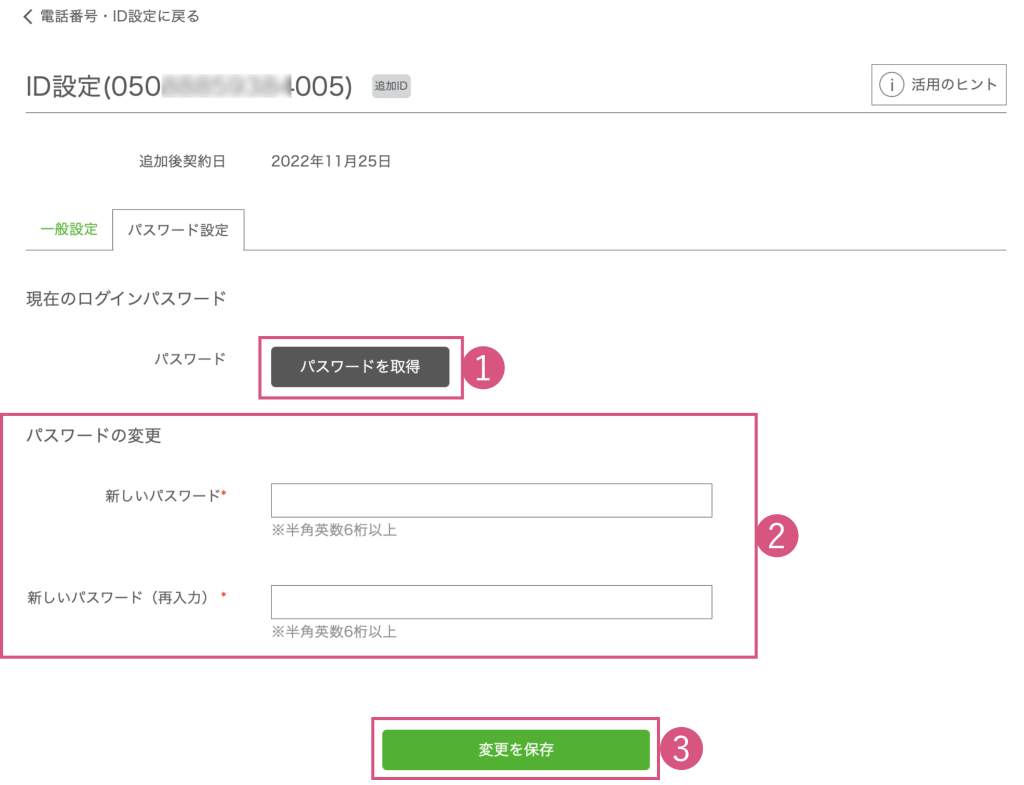Click the contract date 2022年11月25日

[330, 160]
